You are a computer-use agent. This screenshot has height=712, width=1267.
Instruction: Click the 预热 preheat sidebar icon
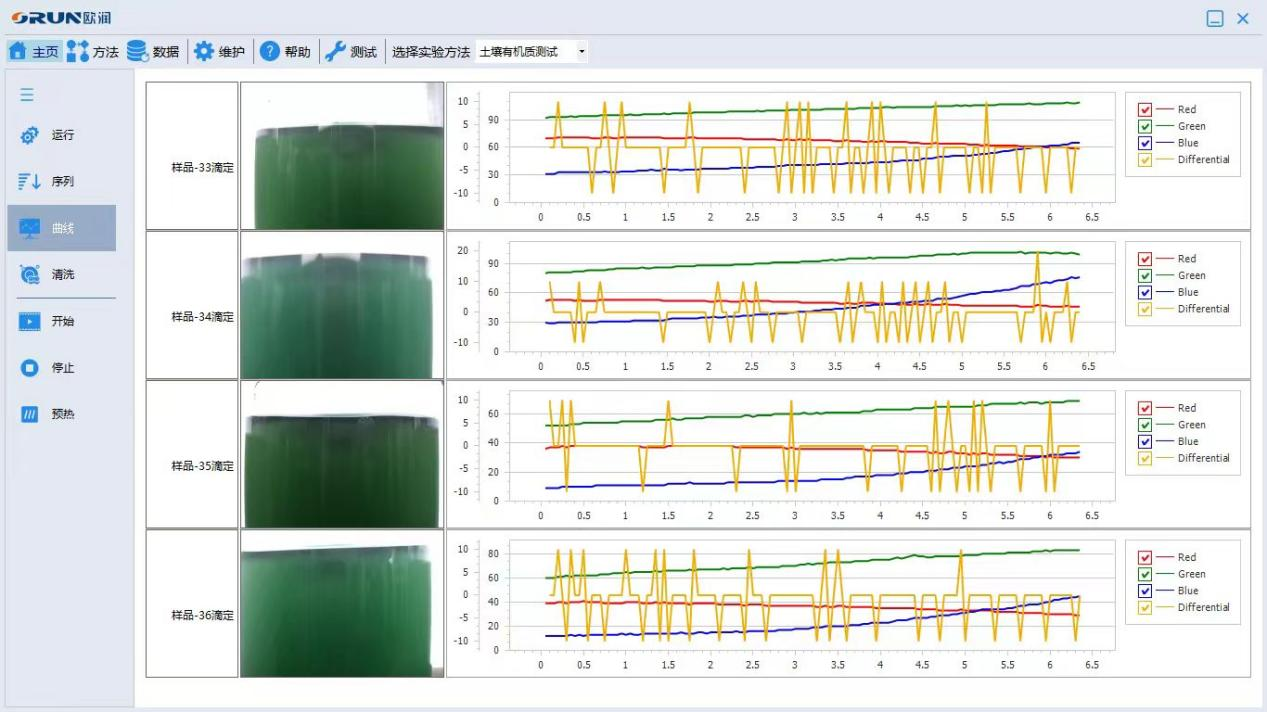coord(30,414)
